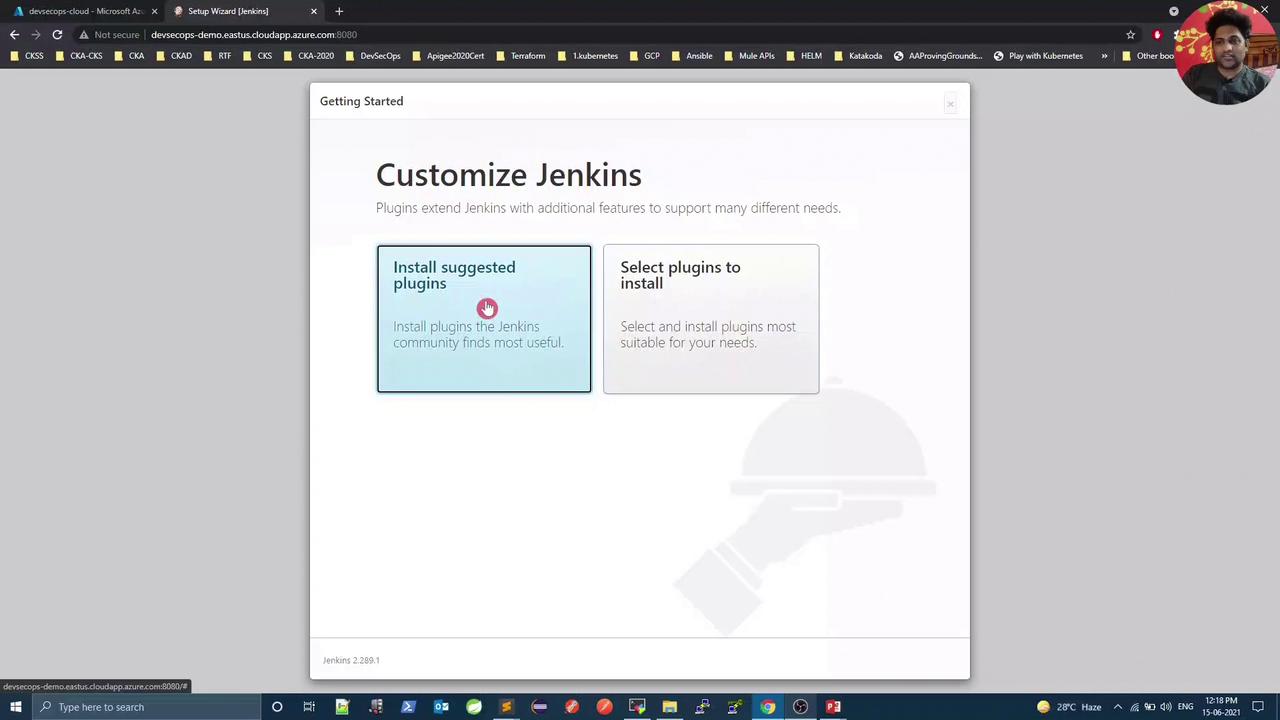Launch PowerPoint from the taskbar
1280x720 pixels.
tap(833, 707)
